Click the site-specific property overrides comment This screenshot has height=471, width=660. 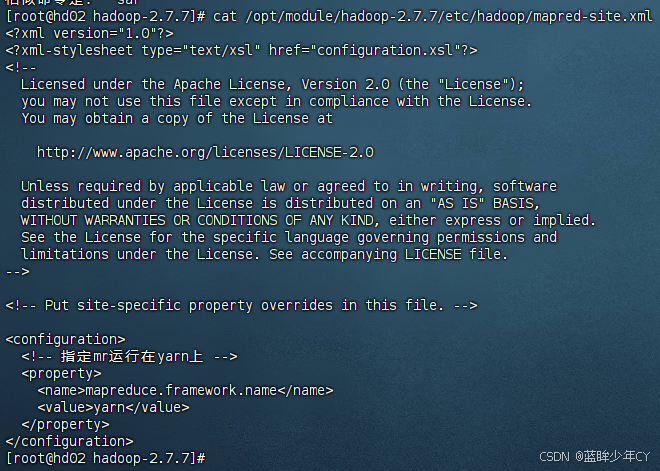click(242, 305)
